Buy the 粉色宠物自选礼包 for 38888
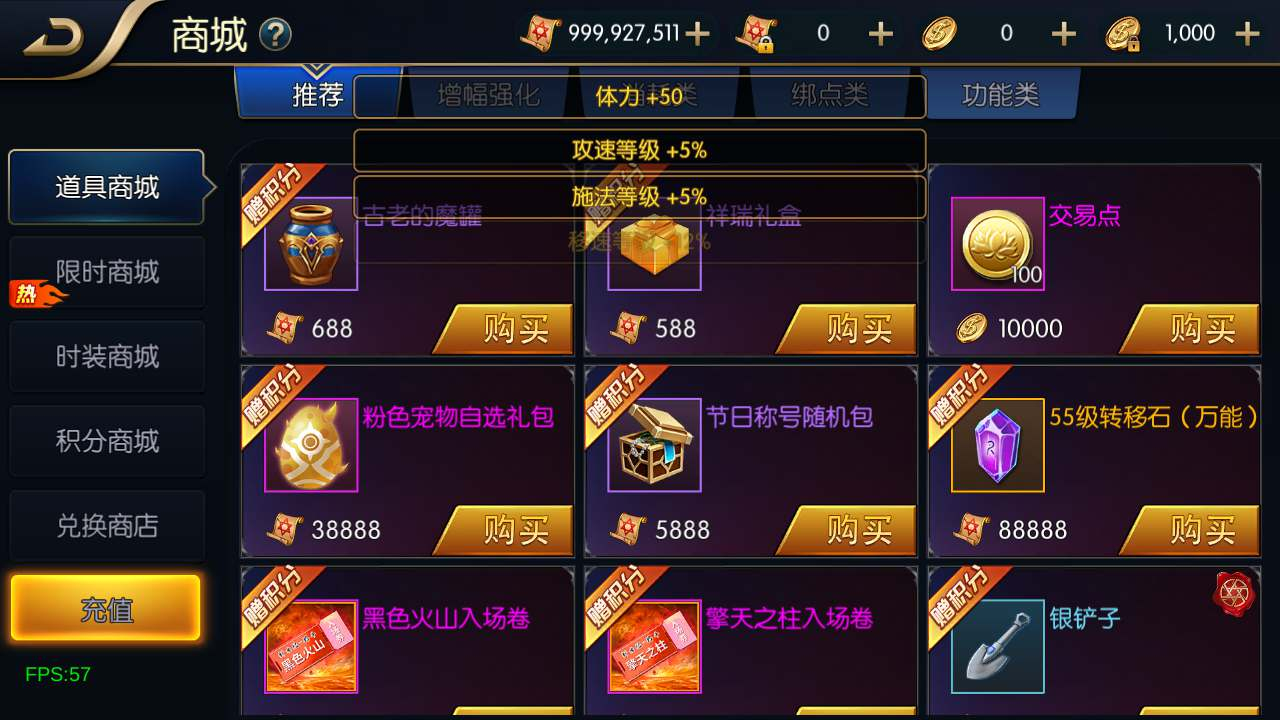The width and height of the screenshot is (1280, 720). pyautogui.click(x=507, y=530)
